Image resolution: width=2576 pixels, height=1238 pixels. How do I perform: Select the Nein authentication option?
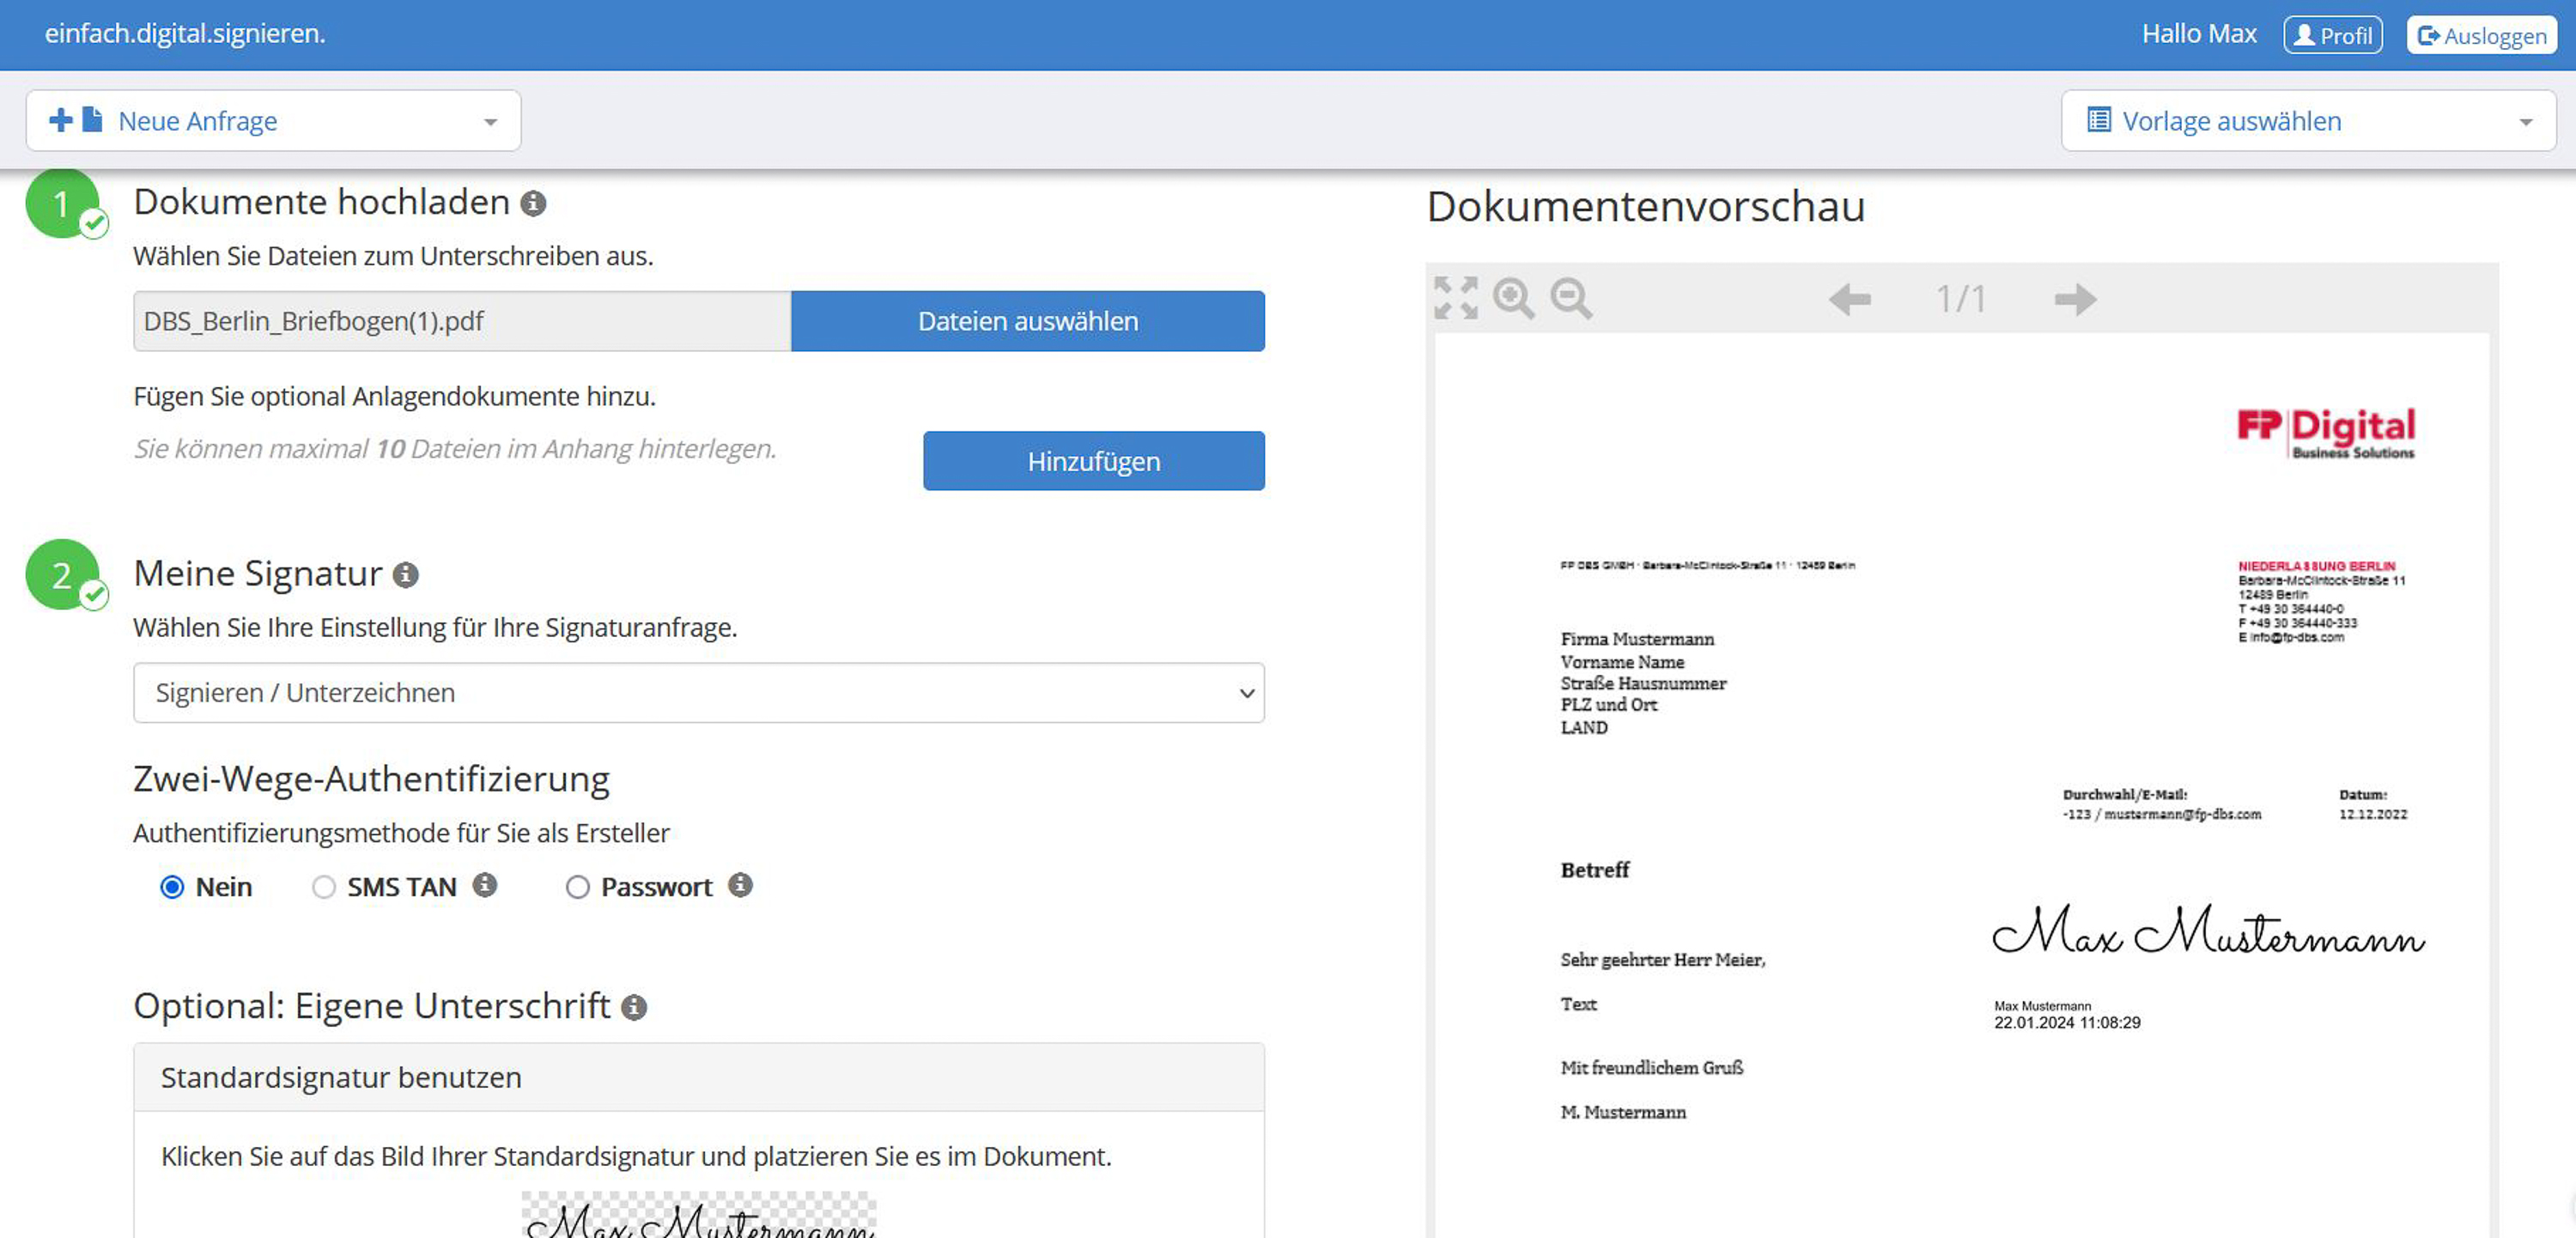[172, 886]
